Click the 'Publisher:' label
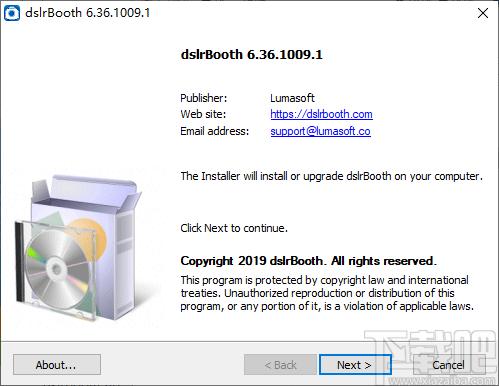Viewport: 499px width, 386px height. pos(204,98)
